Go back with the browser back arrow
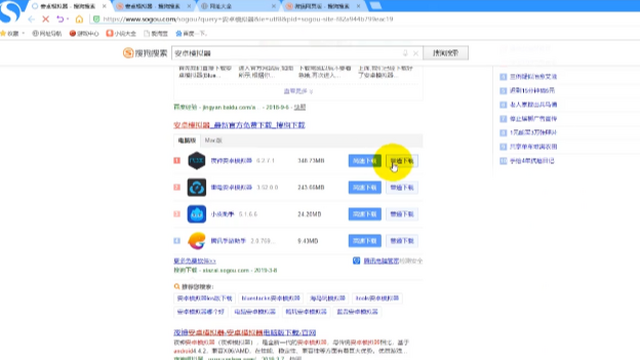The width and height of the screenshot is (640, 360). point(31,19)
